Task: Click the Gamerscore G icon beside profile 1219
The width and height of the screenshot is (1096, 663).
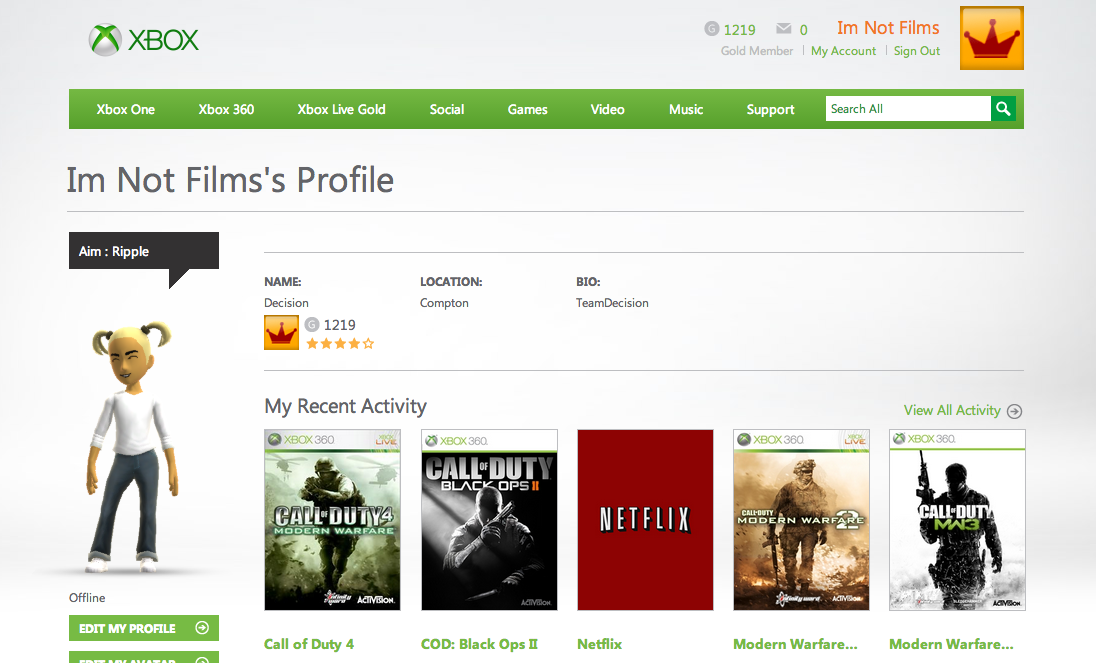Action: point(312,324)
